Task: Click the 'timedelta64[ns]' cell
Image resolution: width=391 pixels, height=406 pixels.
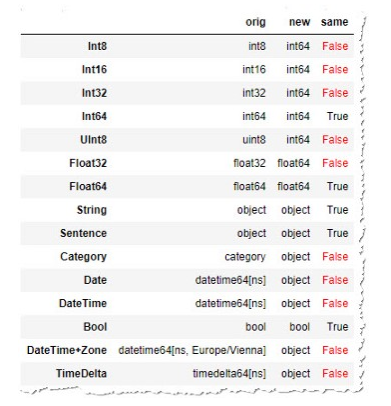Action: point(229,374)
